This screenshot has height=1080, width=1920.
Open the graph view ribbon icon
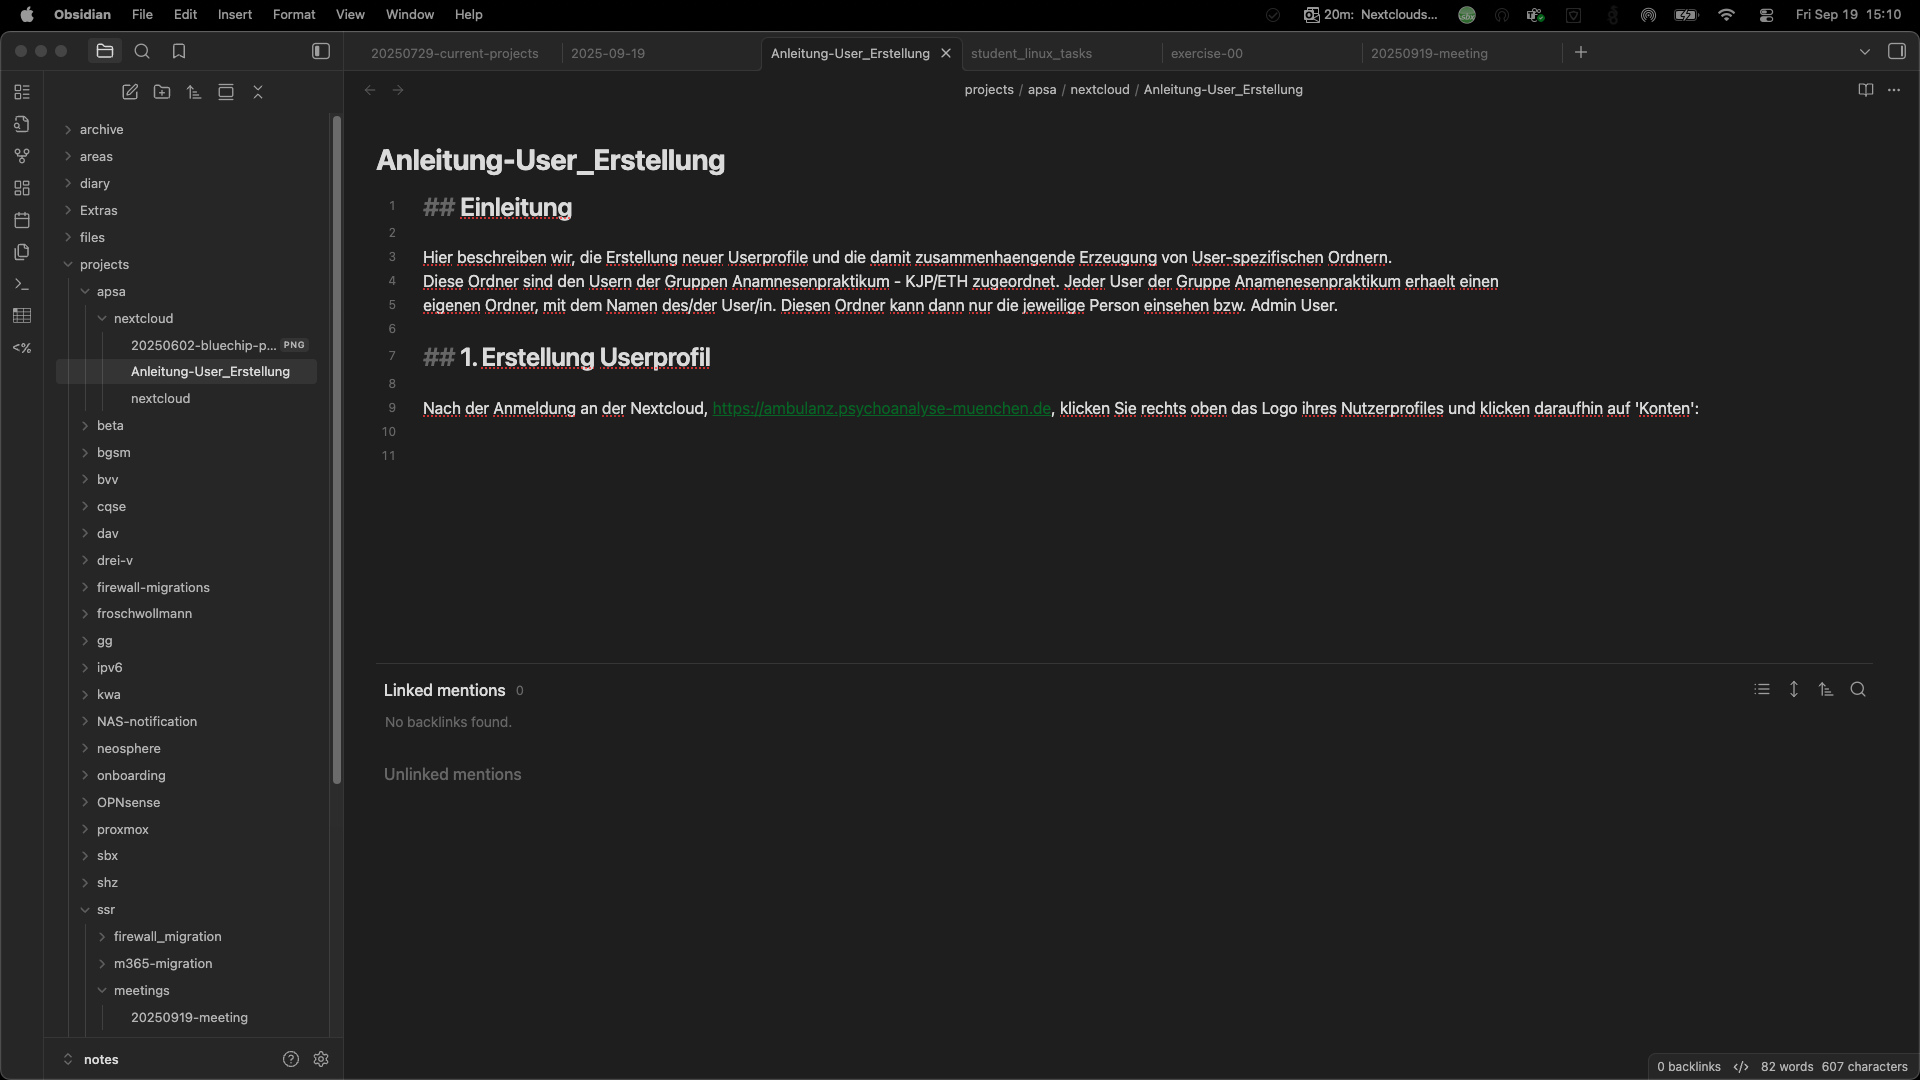point(22,156)
